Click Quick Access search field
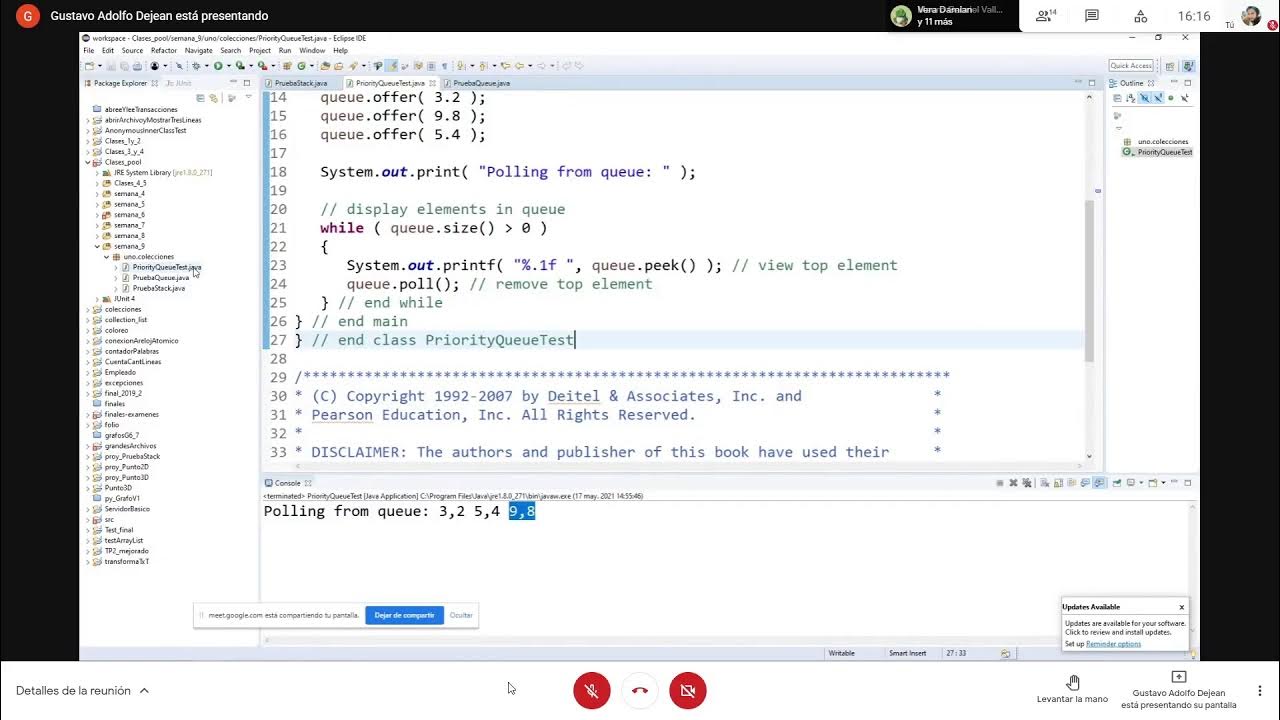The image size is (1280, 720). (1131, 66)
